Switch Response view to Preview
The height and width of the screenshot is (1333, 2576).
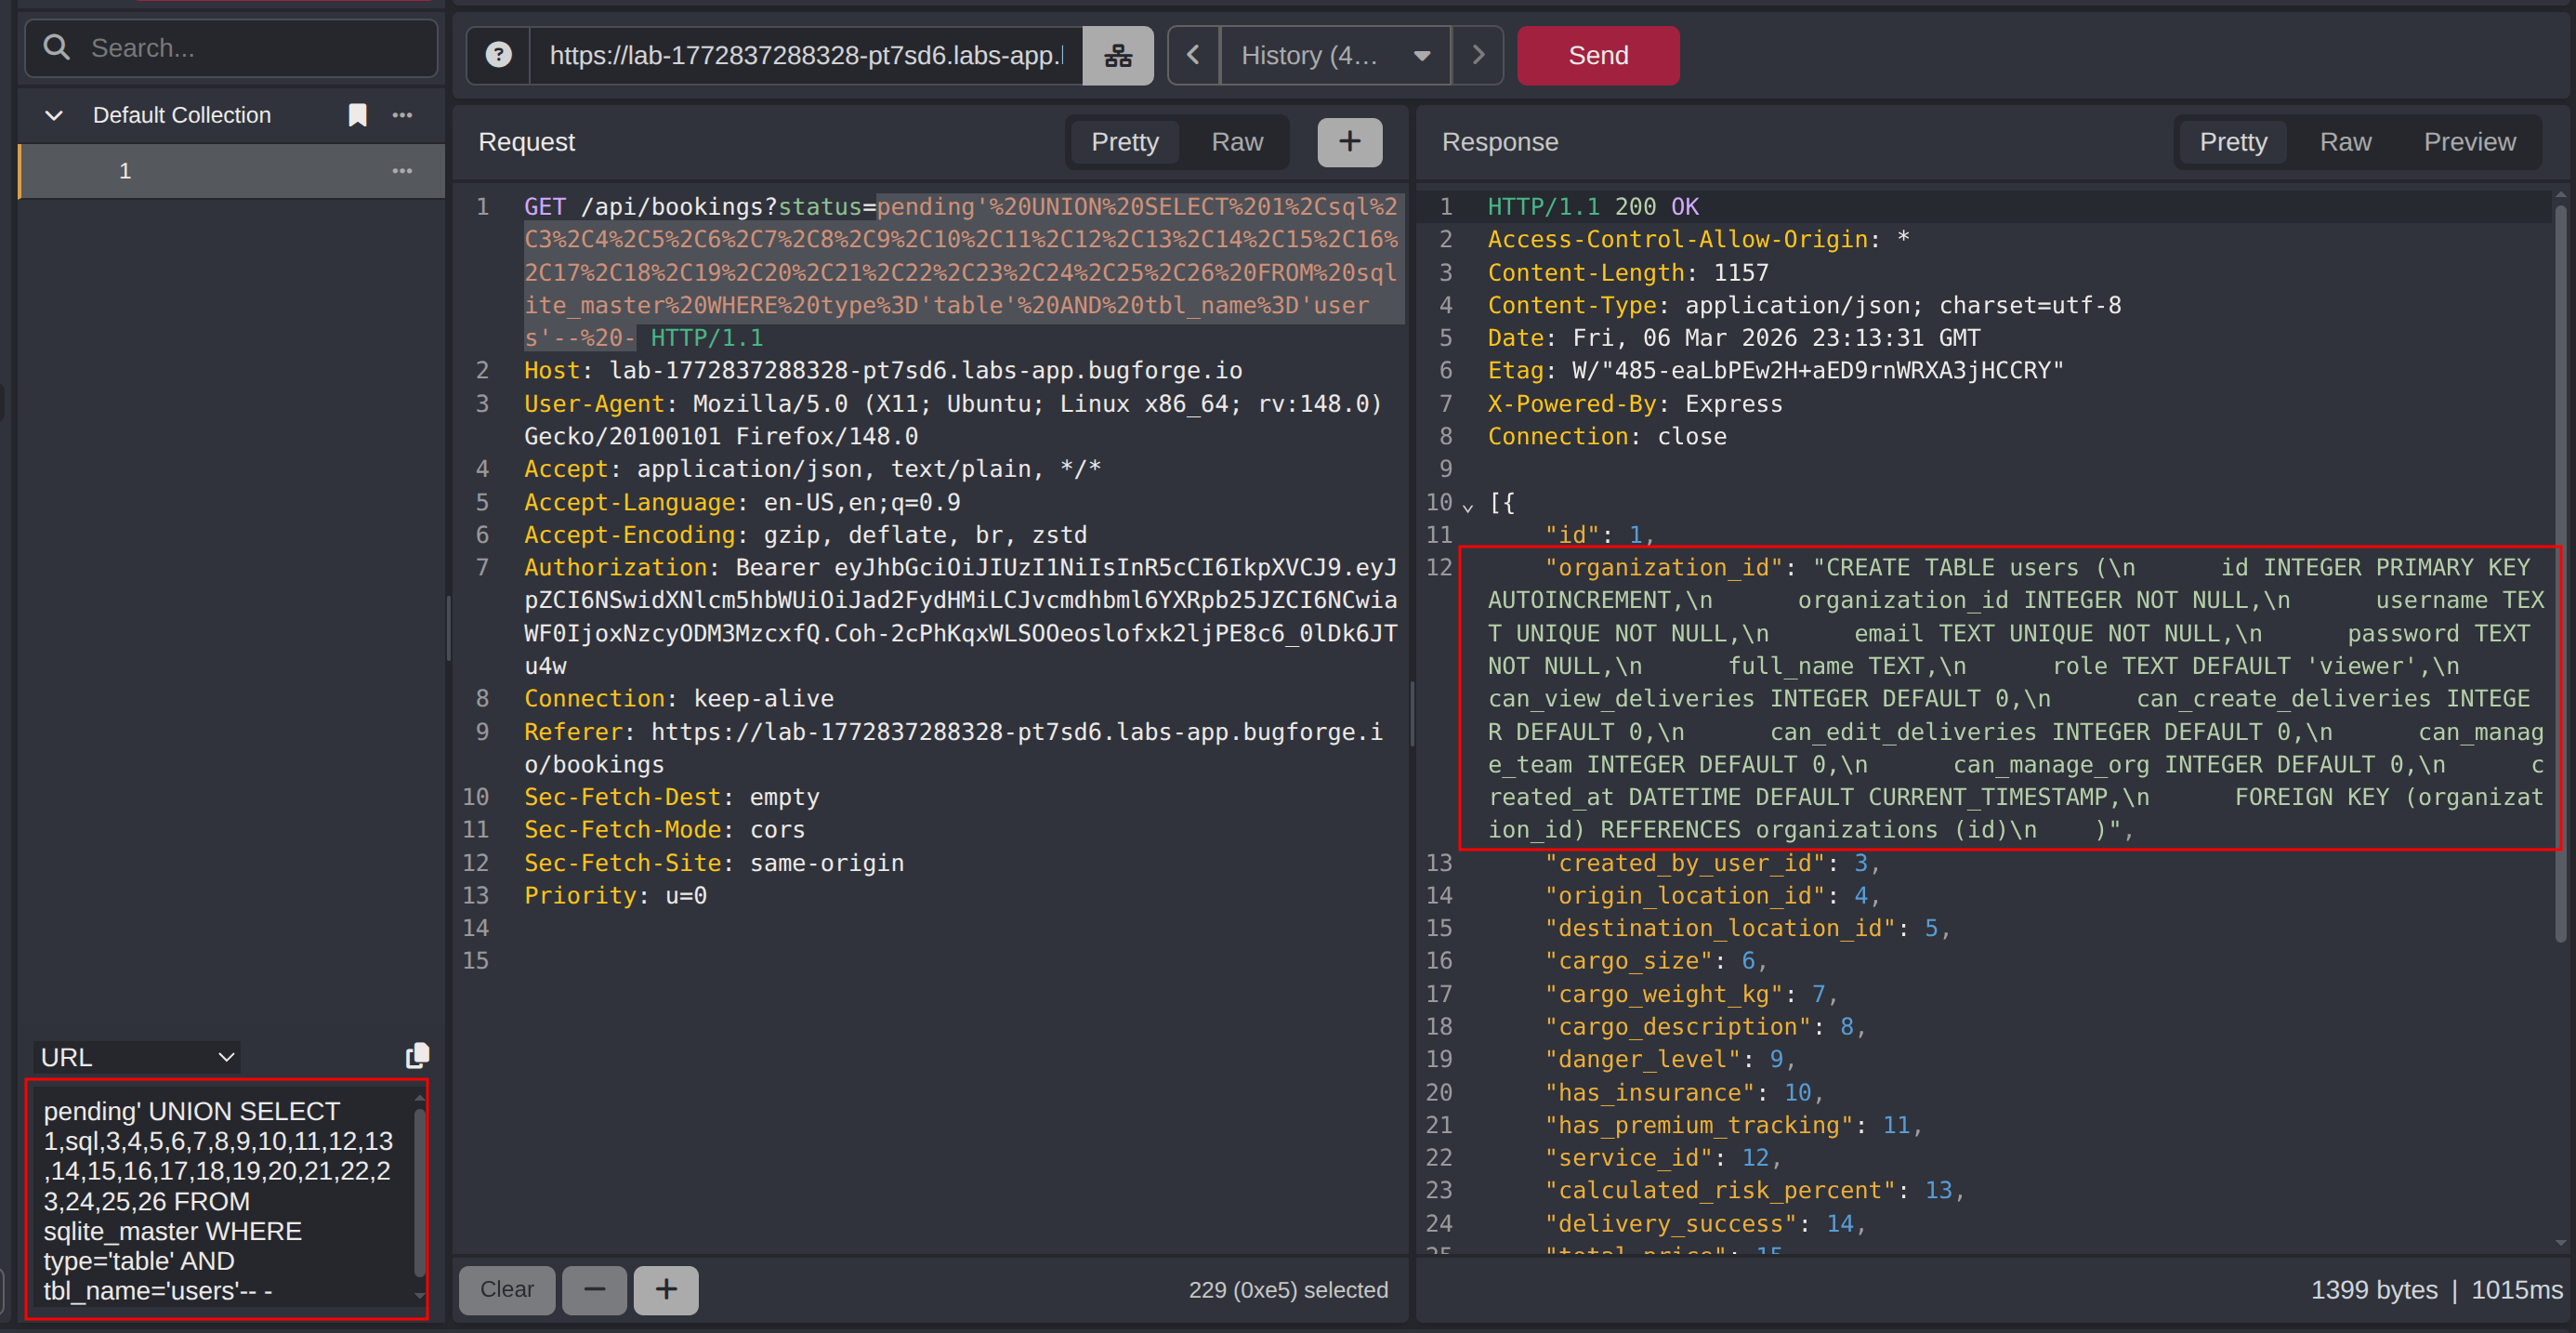tap(2468, 142)
